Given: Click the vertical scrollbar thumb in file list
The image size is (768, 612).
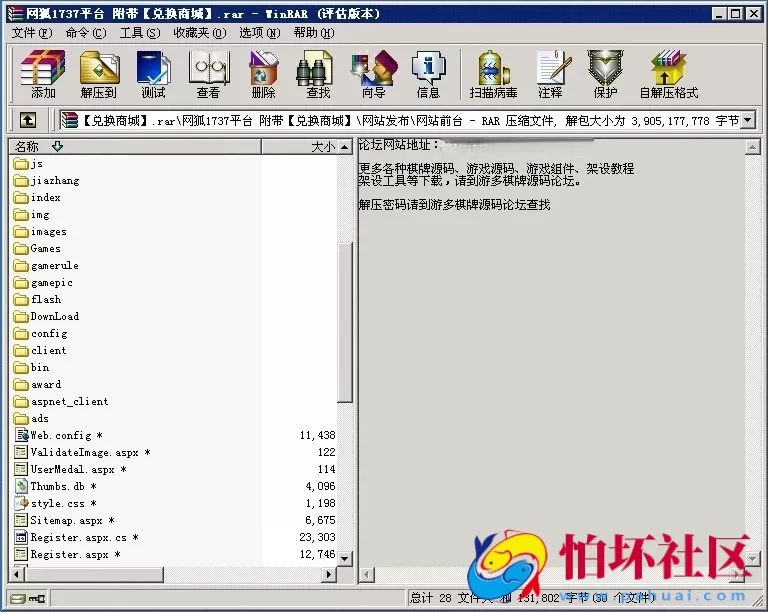Looking at the screenshot, I should point(345,322).
